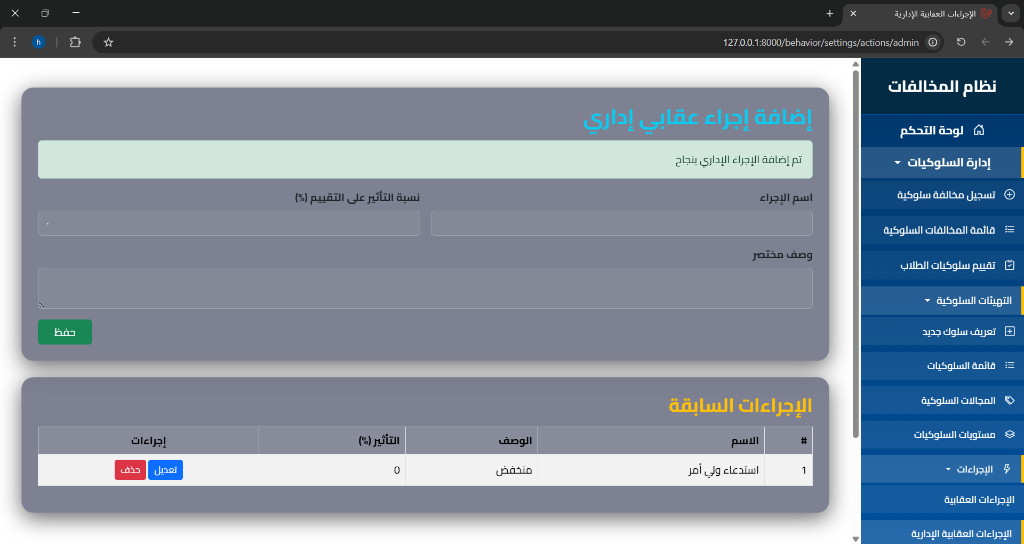Click the استدعاء ولي أمر table cell
The width and height of the screenshot is (1024, 544).
[x=650, y=470]
